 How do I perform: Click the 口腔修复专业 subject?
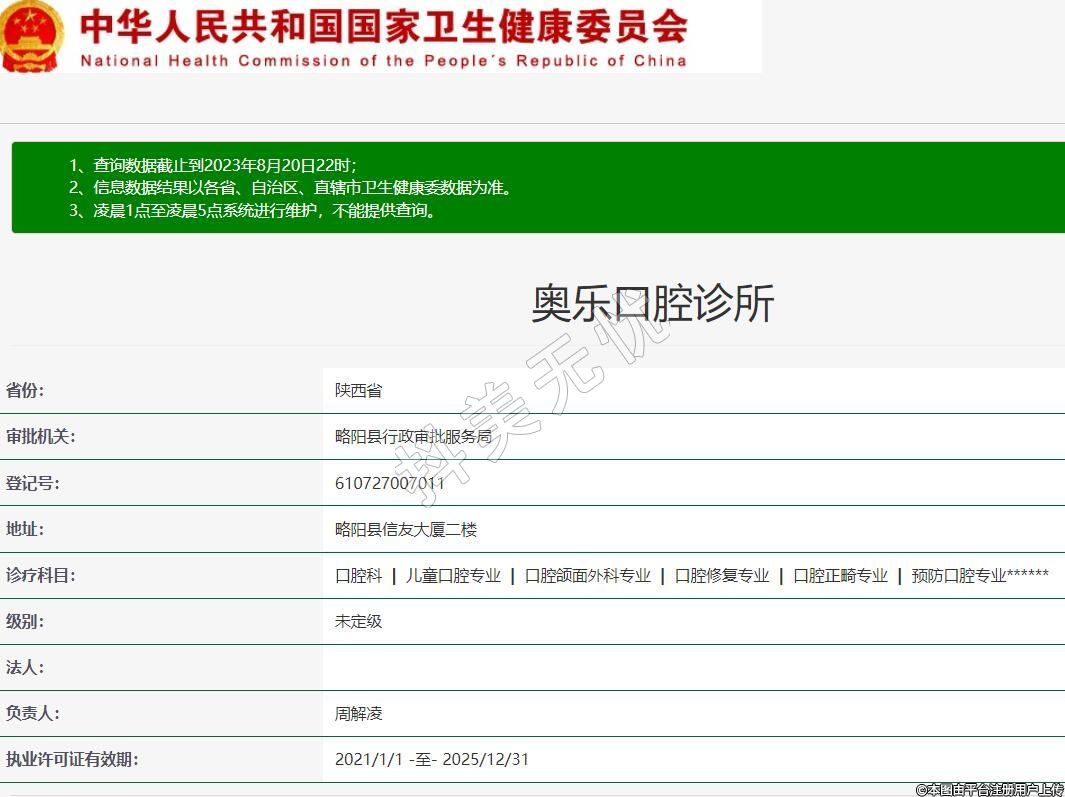click(722, 576)
